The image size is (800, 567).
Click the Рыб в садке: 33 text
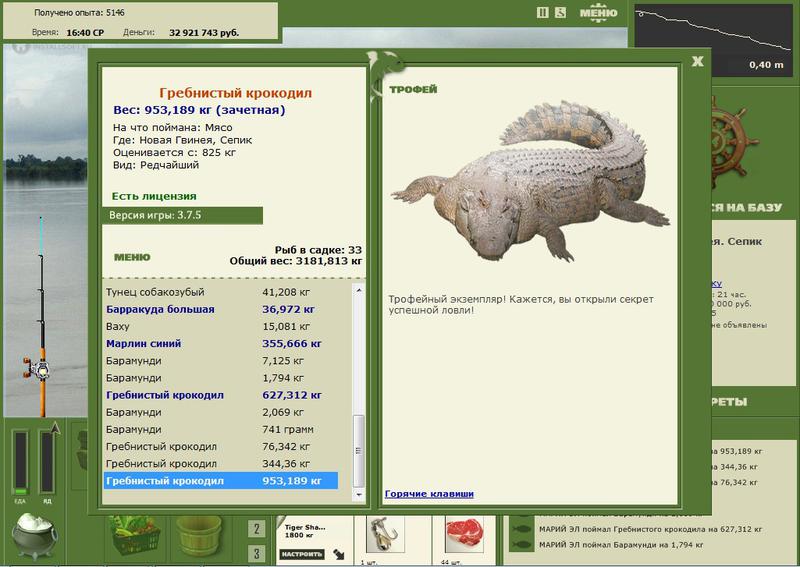(x=318, y=250)
